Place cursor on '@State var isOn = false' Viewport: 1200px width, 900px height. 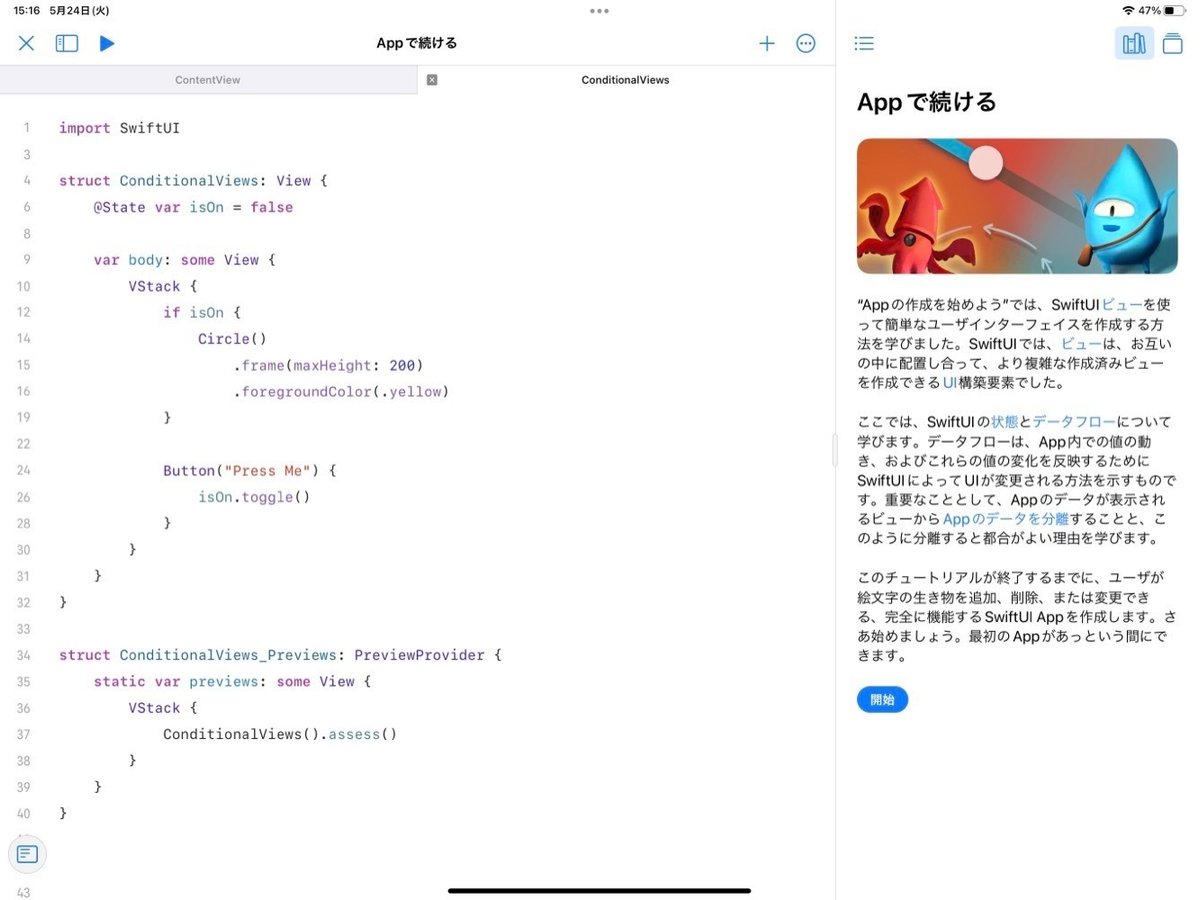pos(193,207)
